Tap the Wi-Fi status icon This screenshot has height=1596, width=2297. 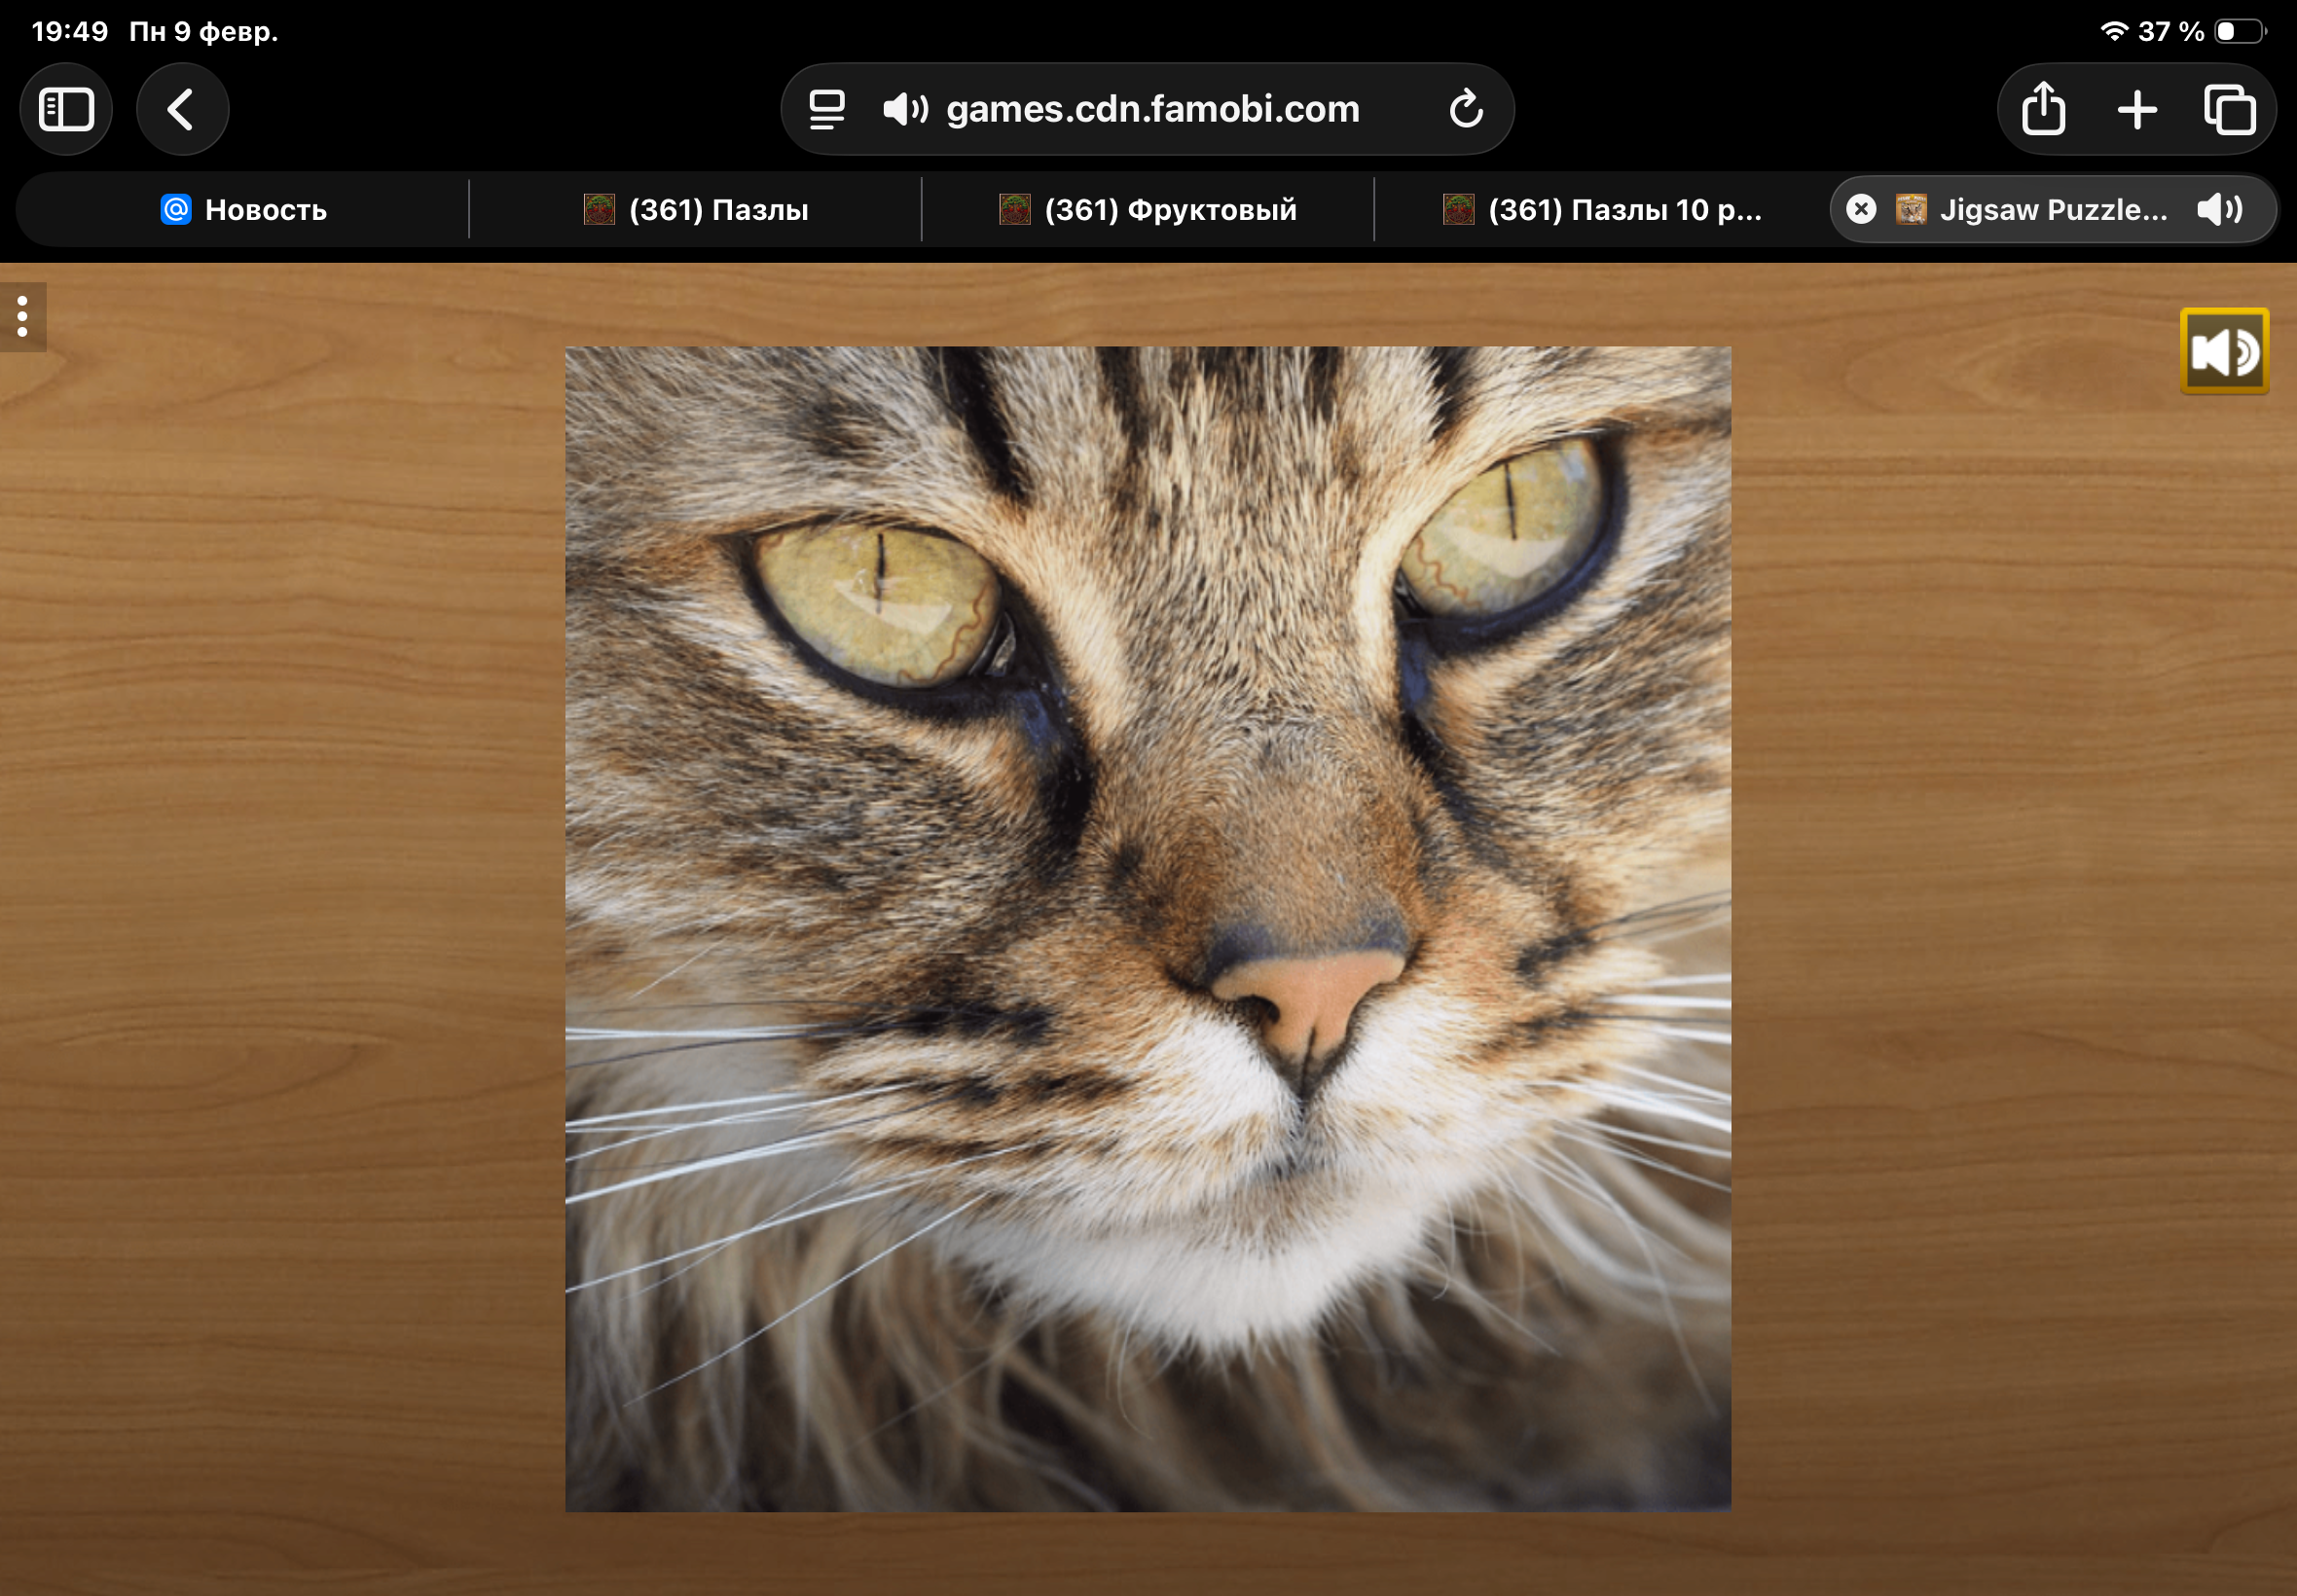click(2113, 32)
